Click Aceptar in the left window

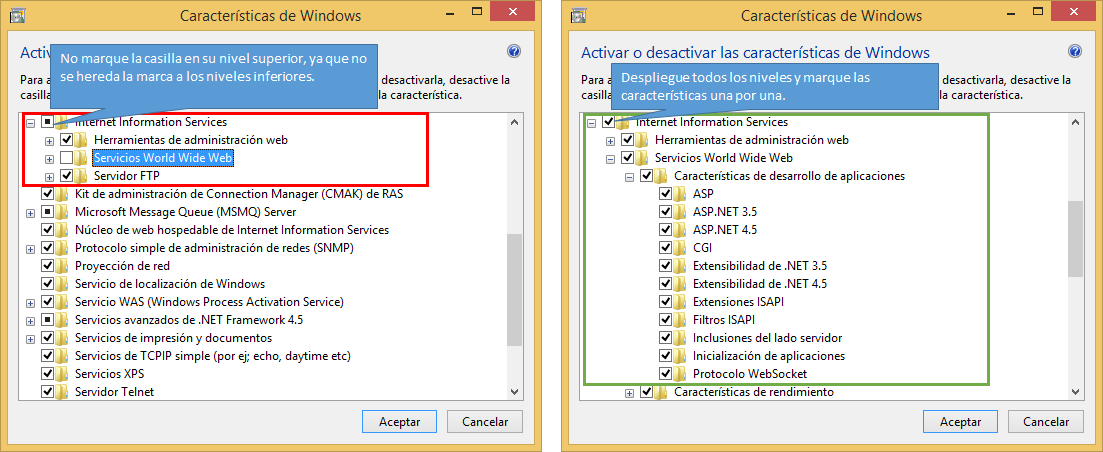pyautogui.click(x=400, y=422)
